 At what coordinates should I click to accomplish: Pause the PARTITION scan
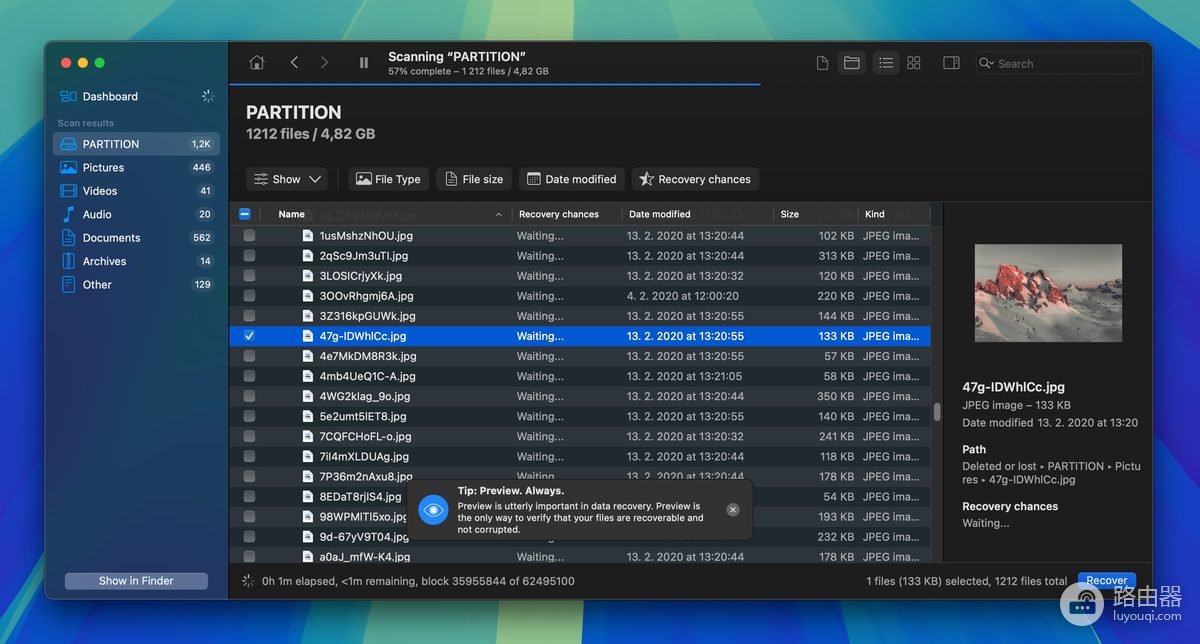(x=364, y=63)
